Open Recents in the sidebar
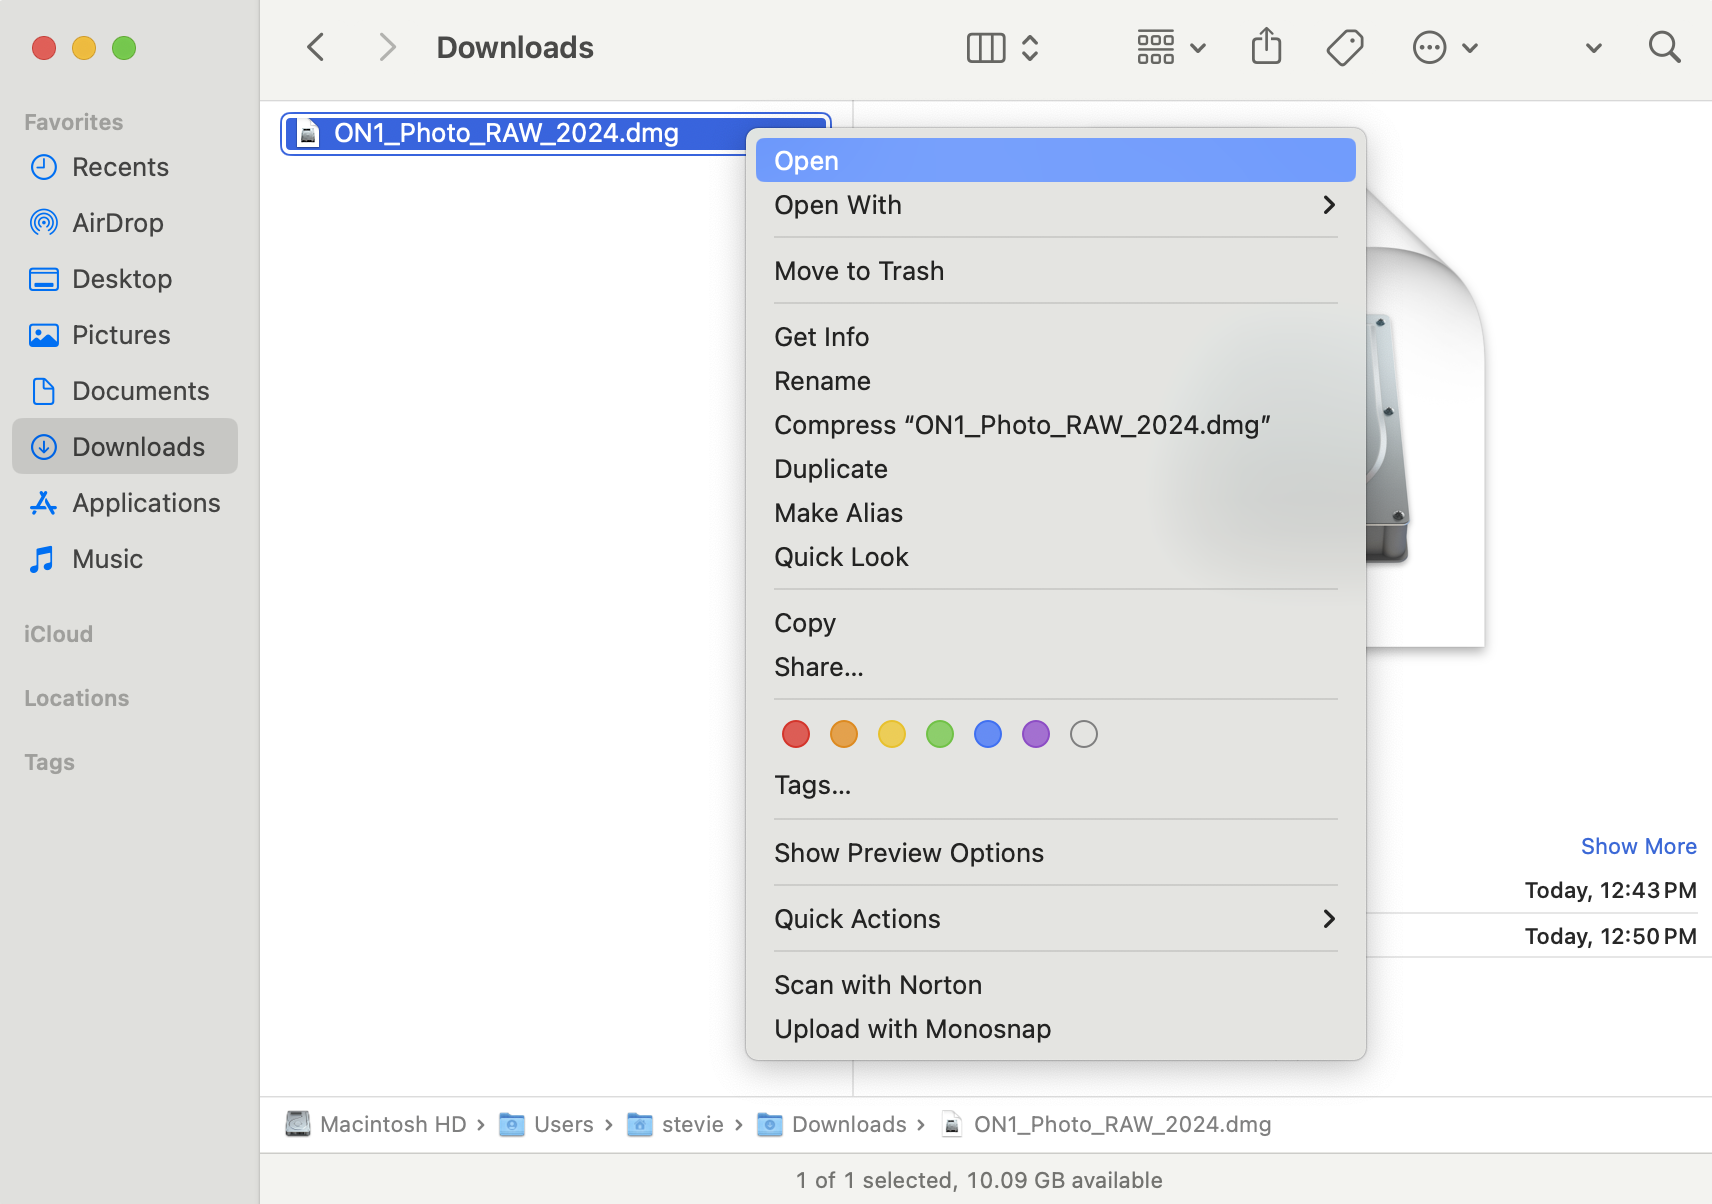This screenshot has width=1712, height=1204. click(125, 167)
